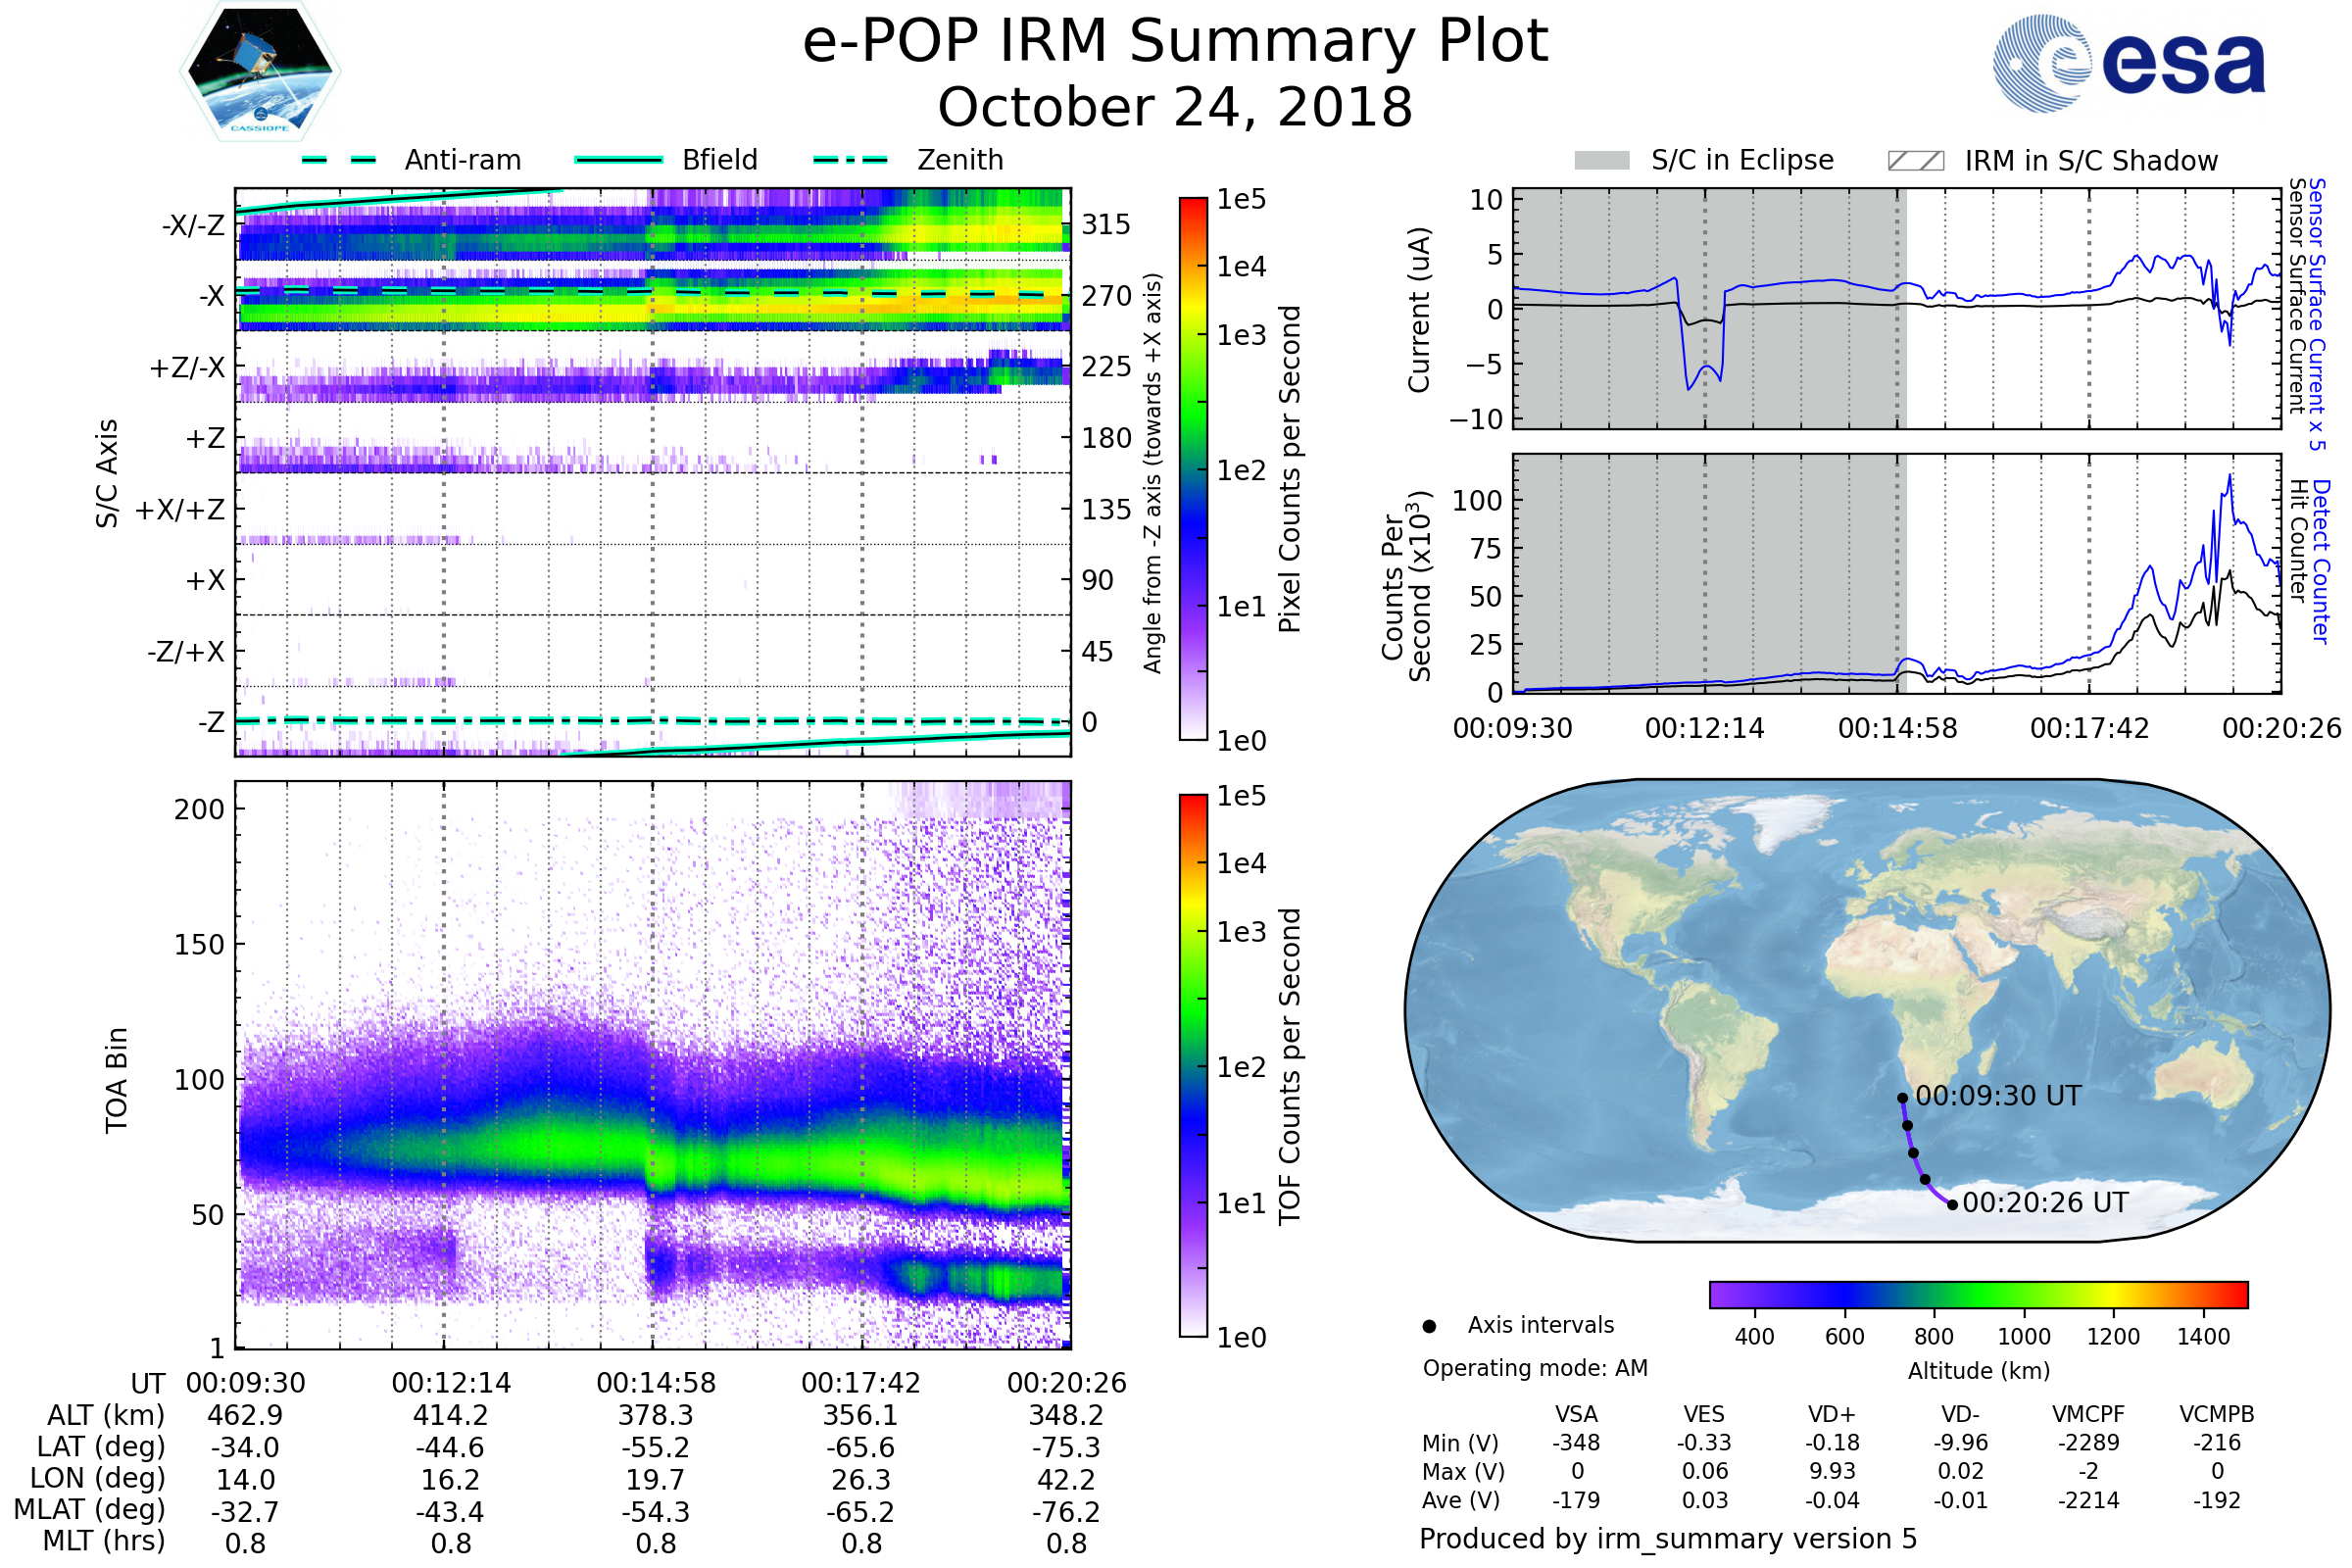Image resolution: width=2352 pixels, height=1568 pixels.
Task: Click the VMCPF voltage column header
Action: pyautogui.click(x=2088, y=1414)
